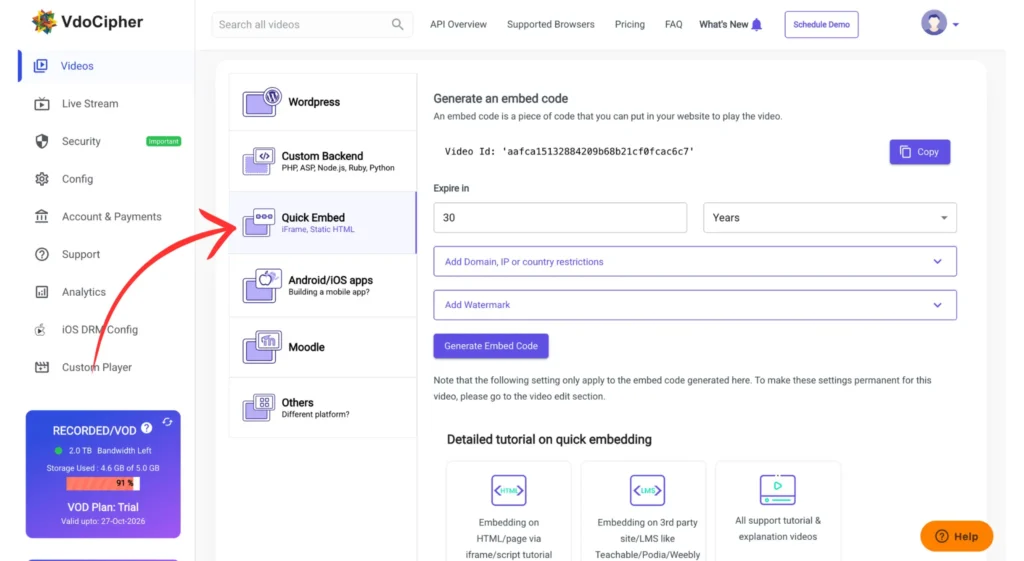Select the Android/iOS apps tab
Viewport: 1024px width, 561px height.
click(x=323, y=285)
